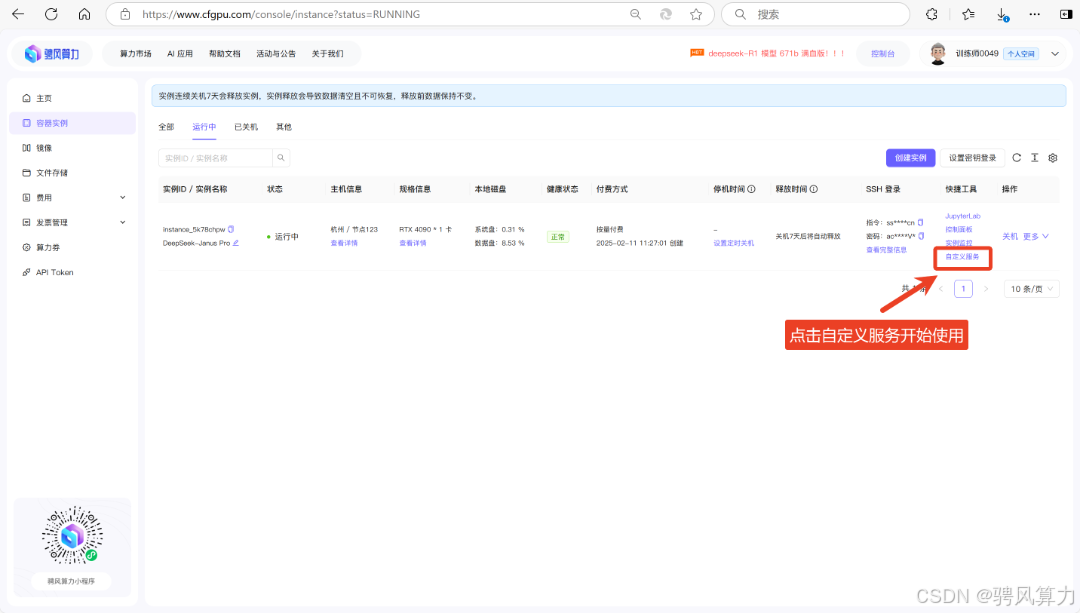1080x613 pixels.
Task: Reload the page with refresh icon
Action: coord(51,14)
